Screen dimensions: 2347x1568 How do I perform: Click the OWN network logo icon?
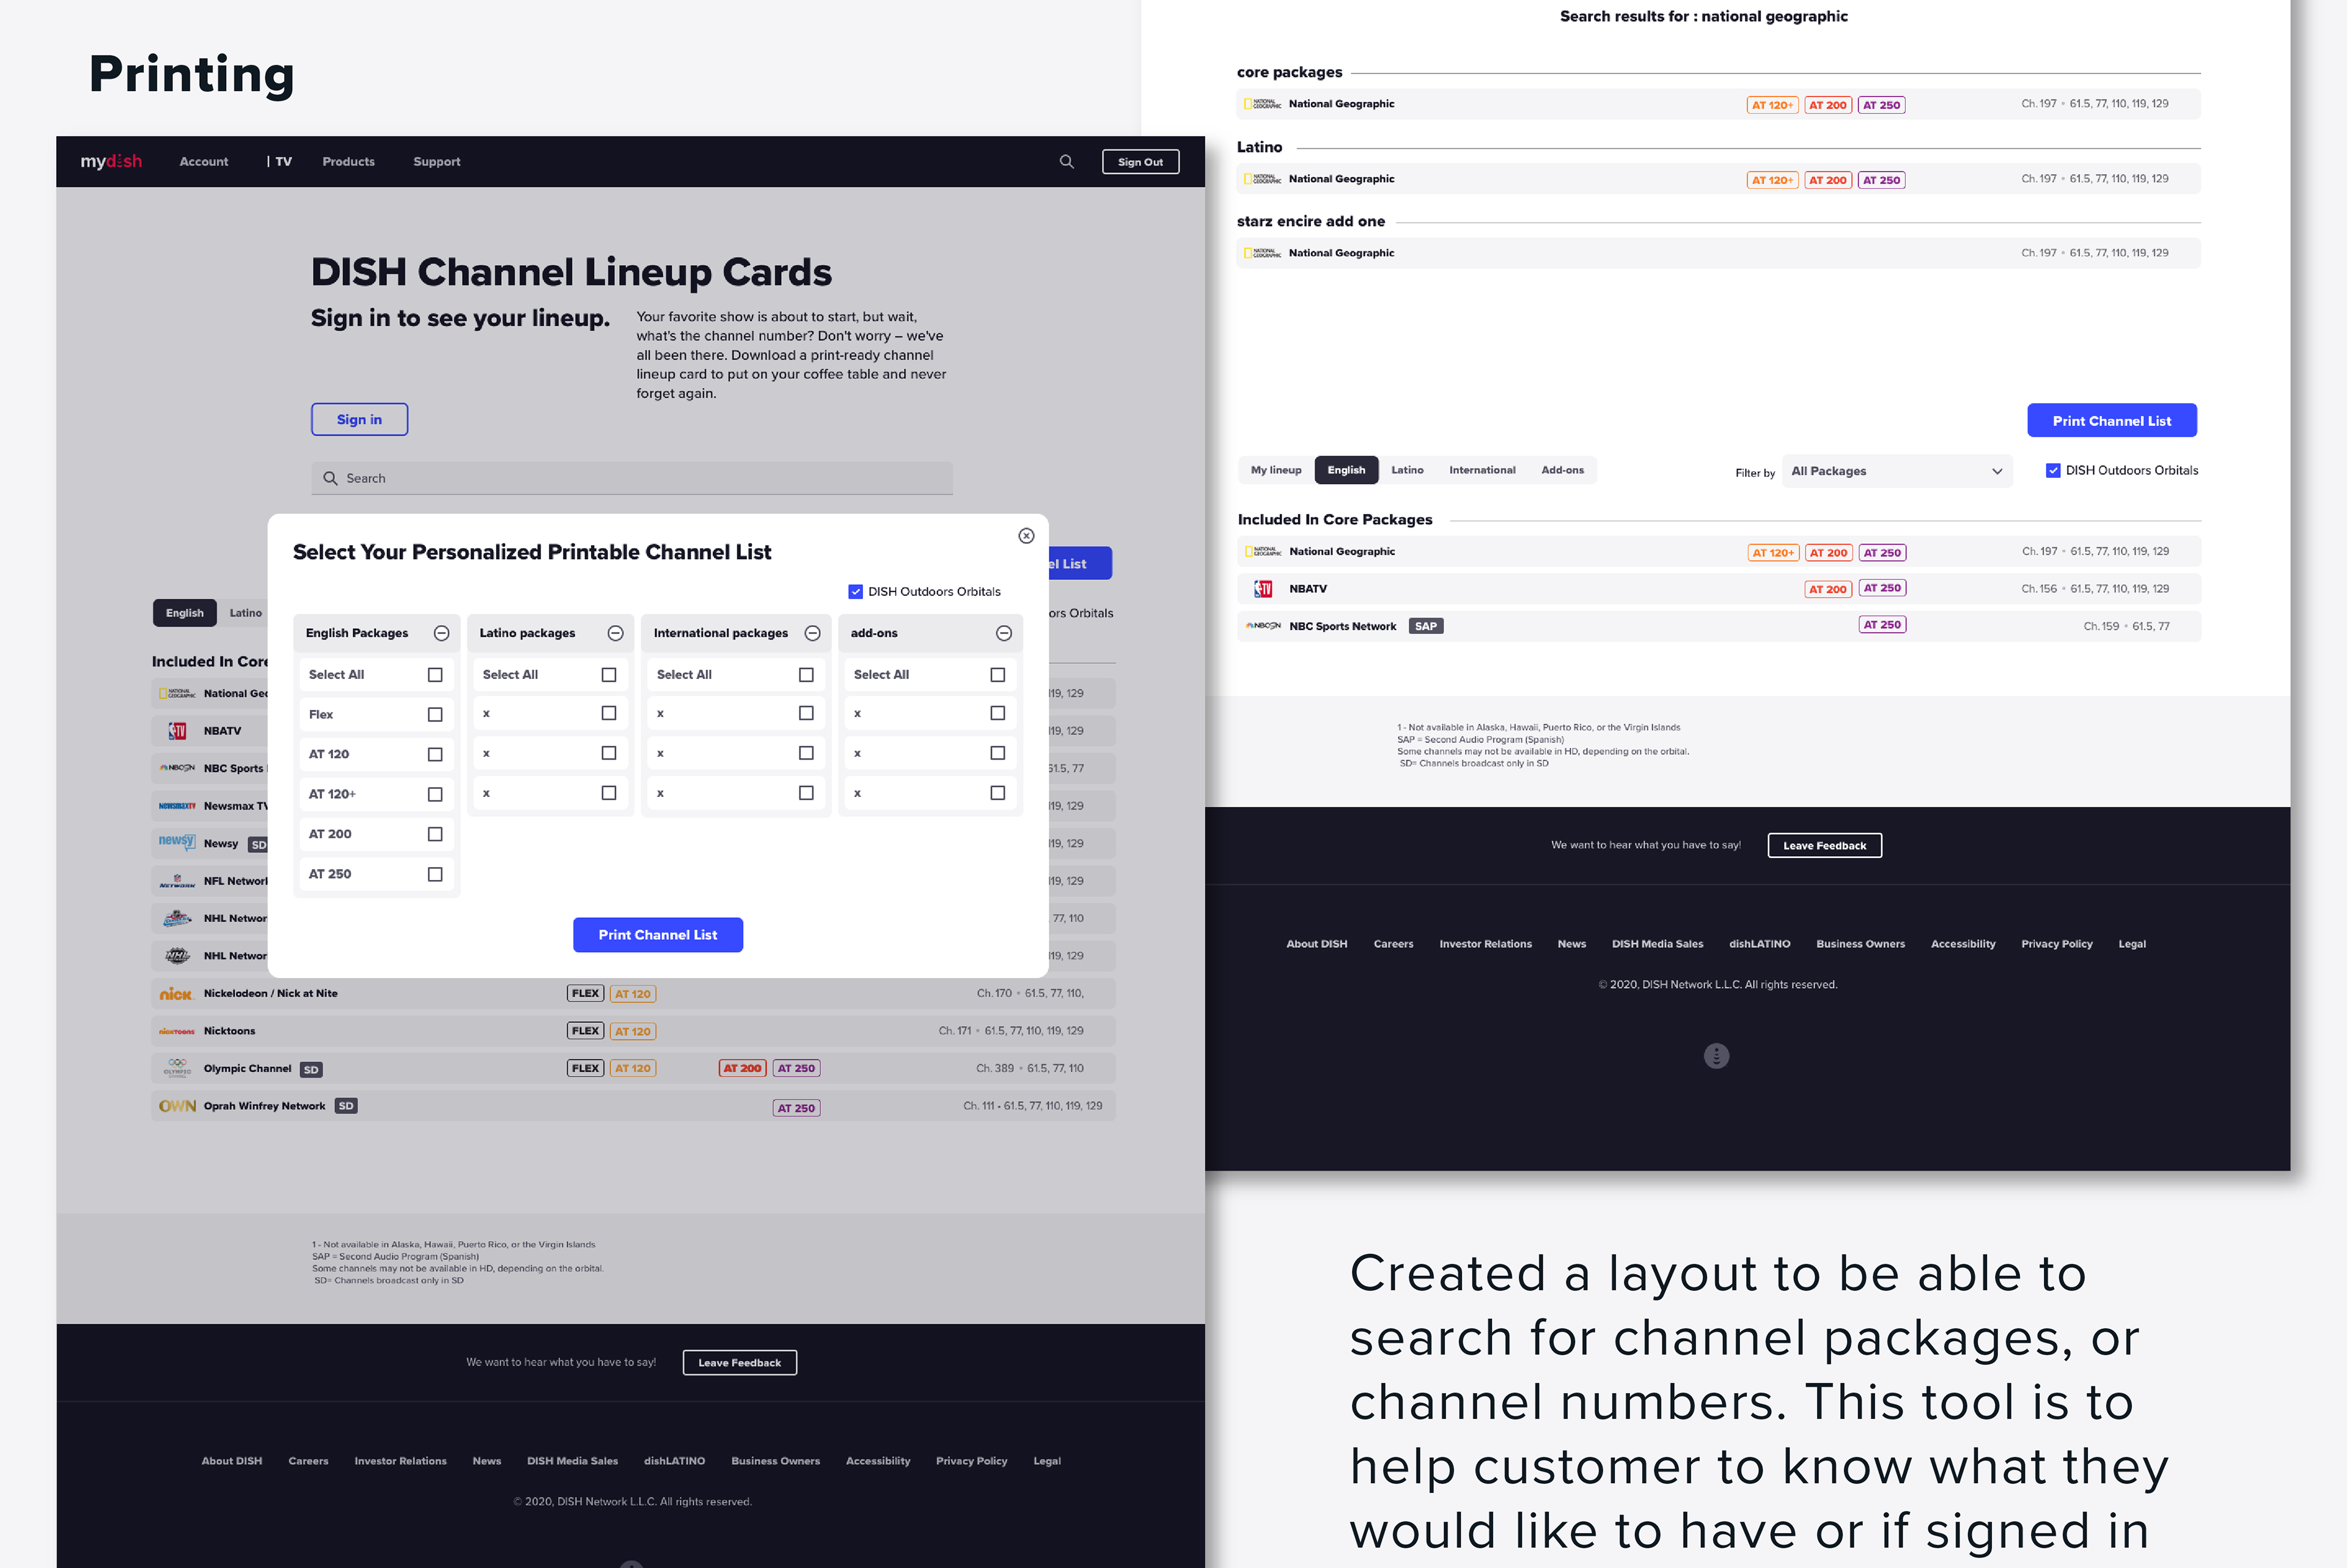click(177, 1106)
